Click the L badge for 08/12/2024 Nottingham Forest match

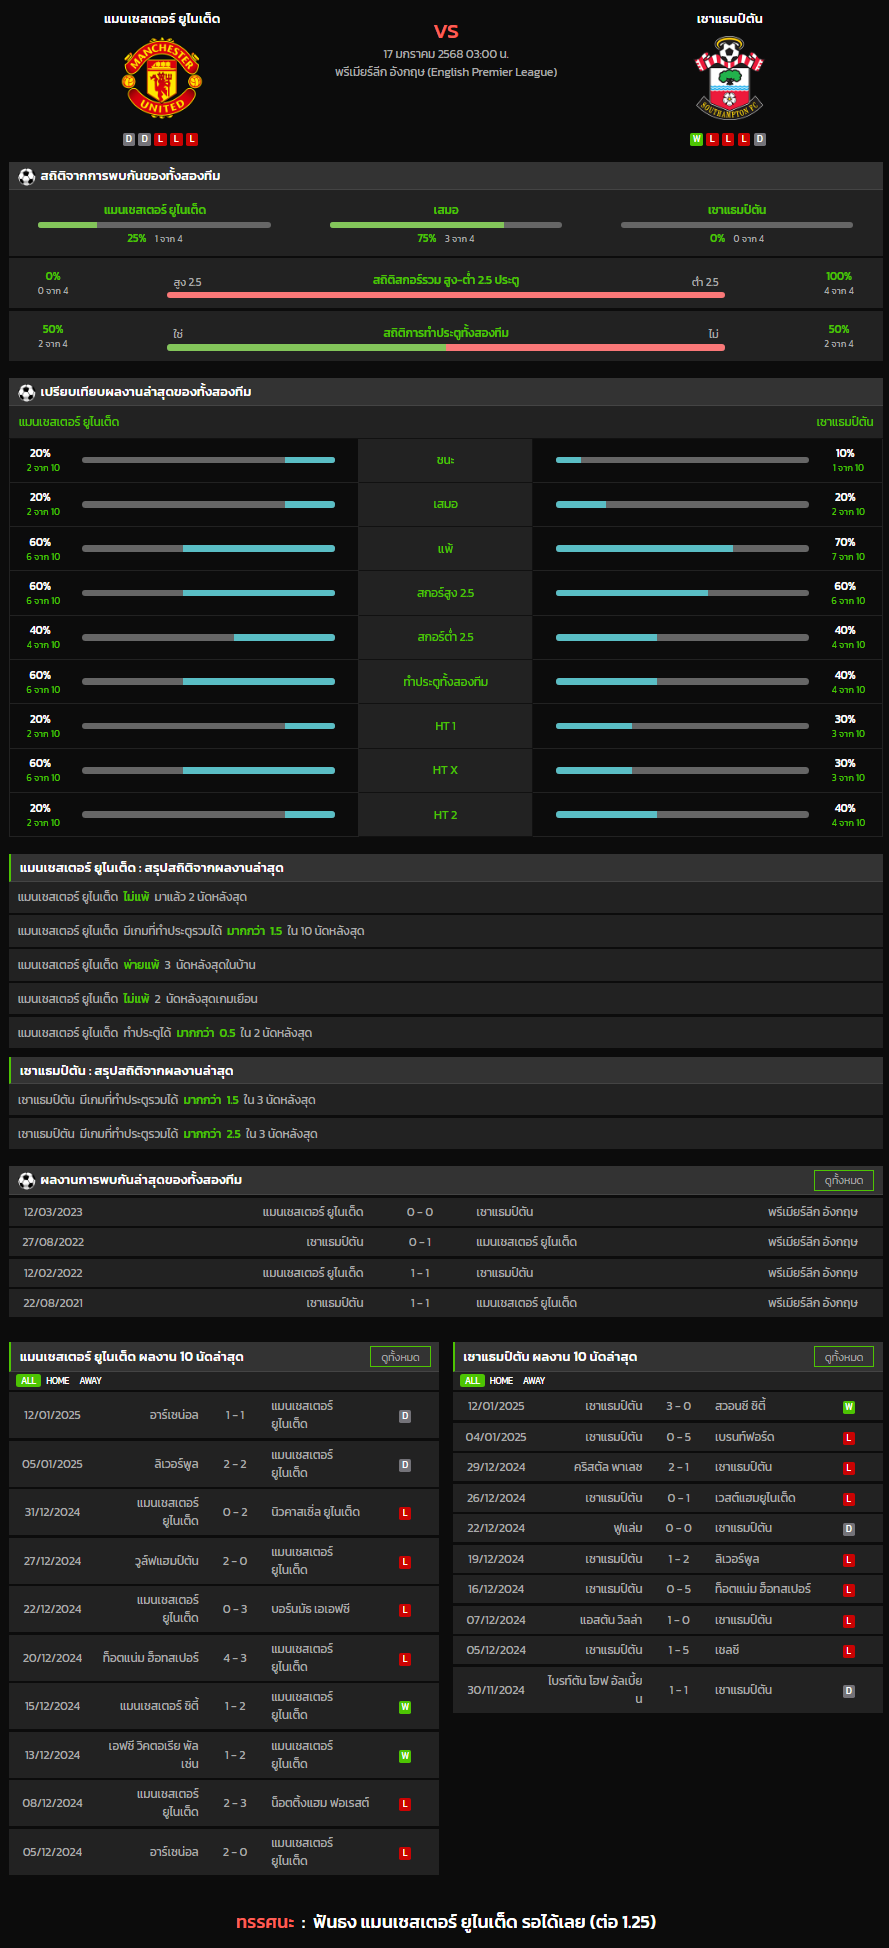[405, 1804]
